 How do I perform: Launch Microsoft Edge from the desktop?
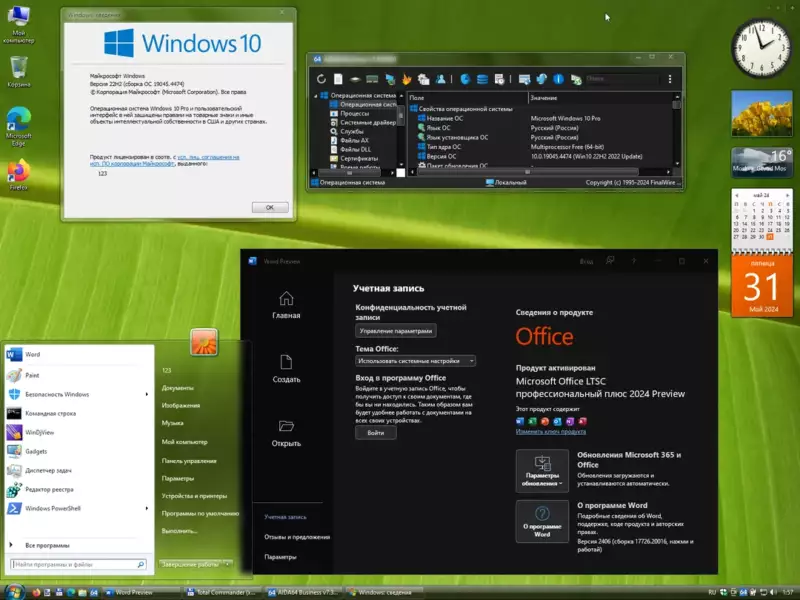(x=19, y=127)
